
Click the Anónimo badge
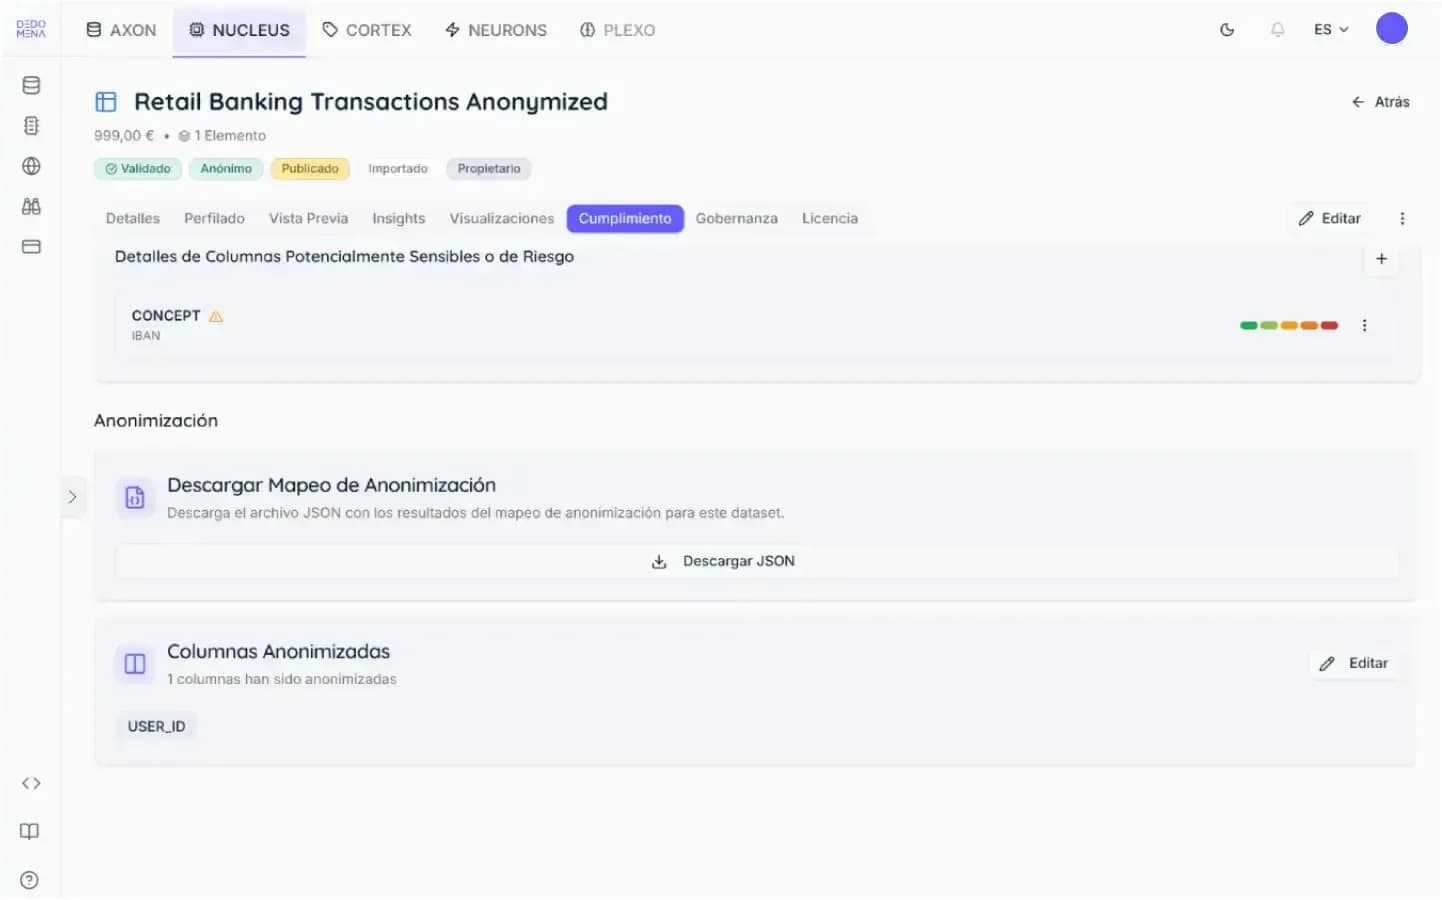(x=226, y=169)
